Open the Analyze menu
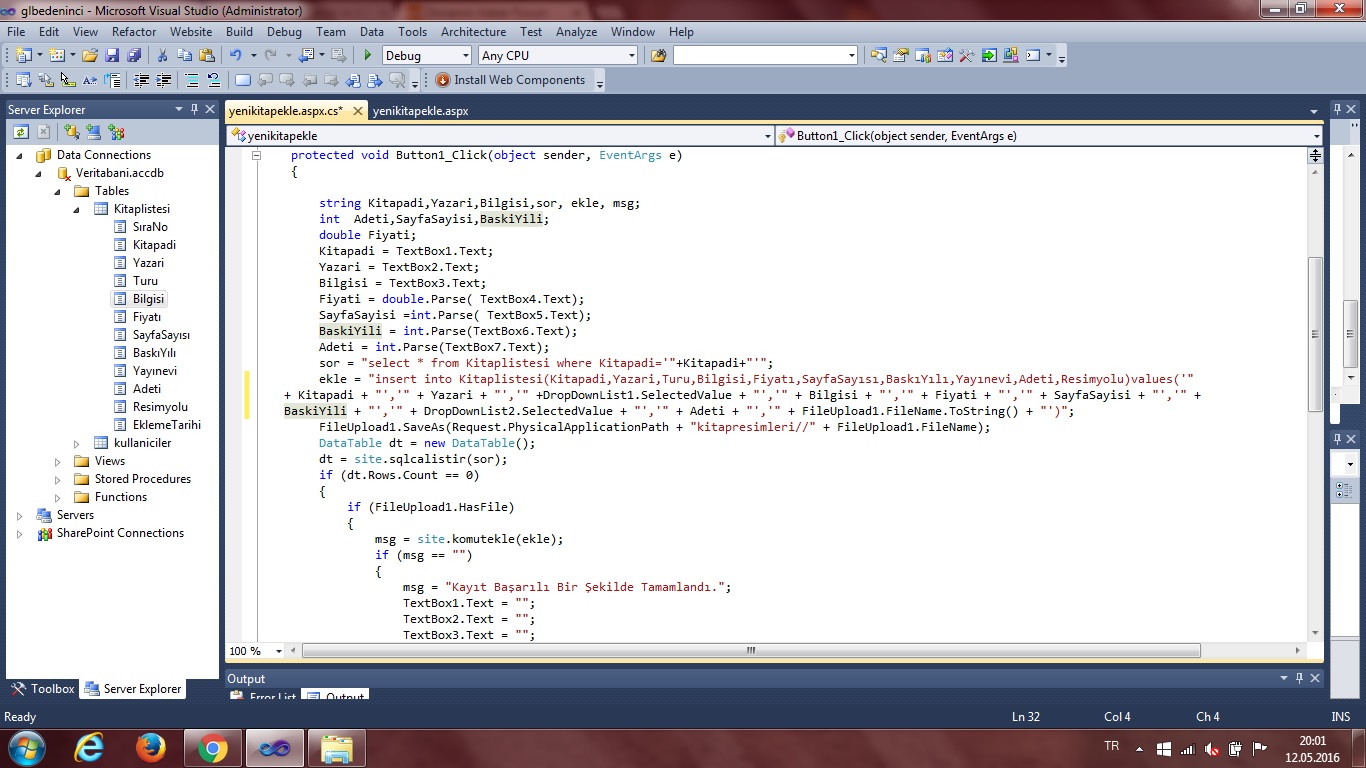1366x768 pixels. [576, 32]
